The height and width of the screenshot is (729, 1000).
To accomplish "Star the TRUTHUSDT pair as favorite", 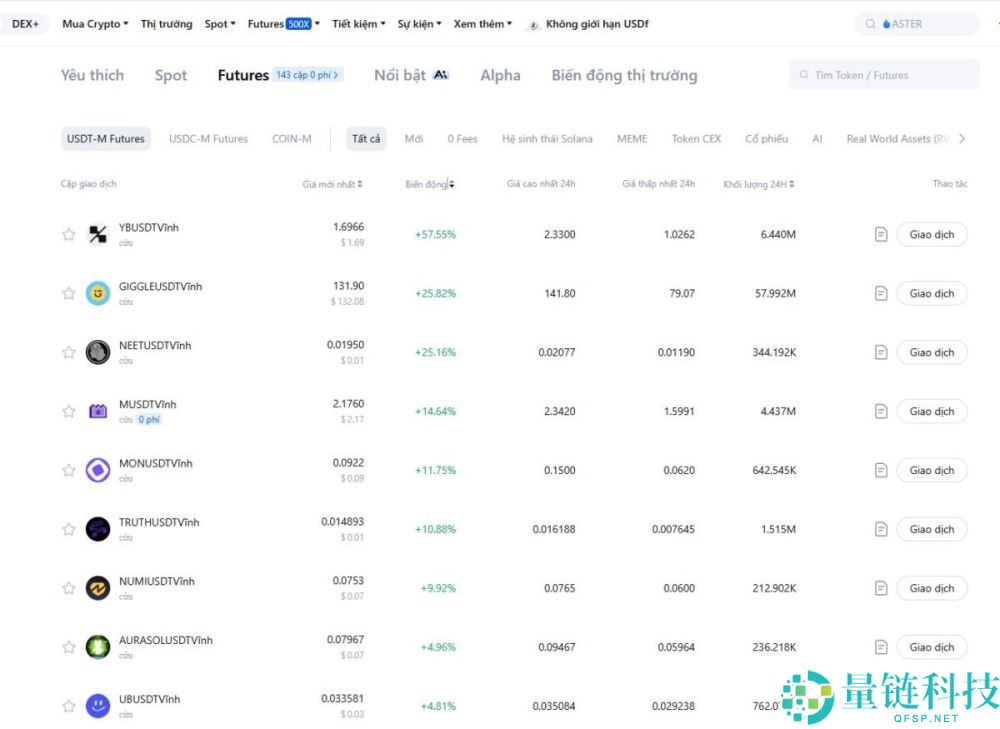I will click(x=69, y=529).
